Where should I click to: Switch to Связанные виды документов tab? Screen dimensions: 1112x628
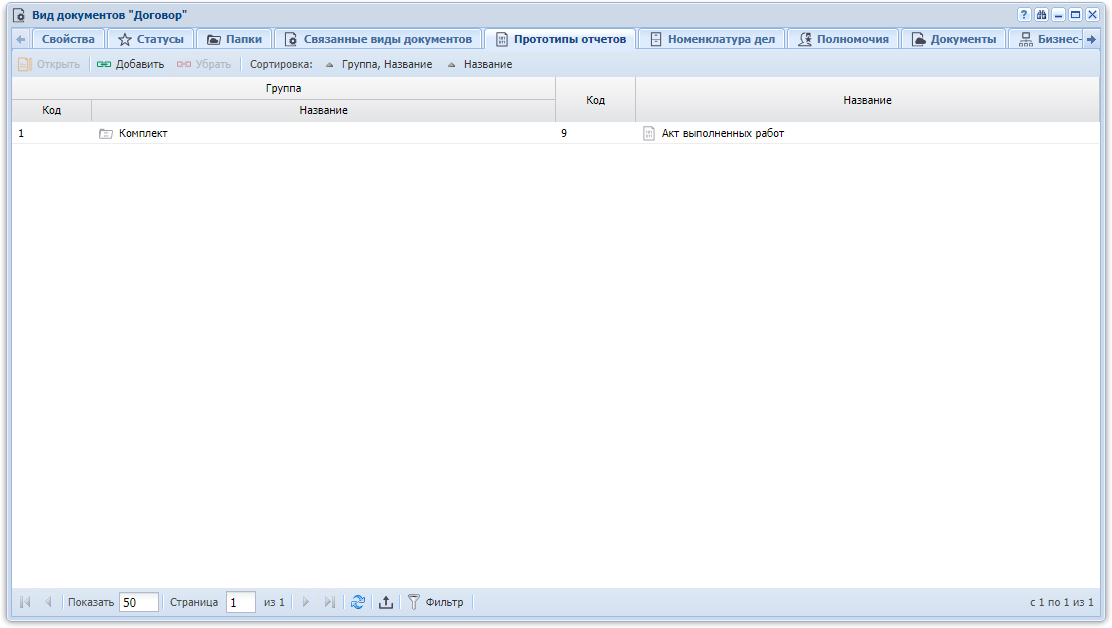point(378,39)
